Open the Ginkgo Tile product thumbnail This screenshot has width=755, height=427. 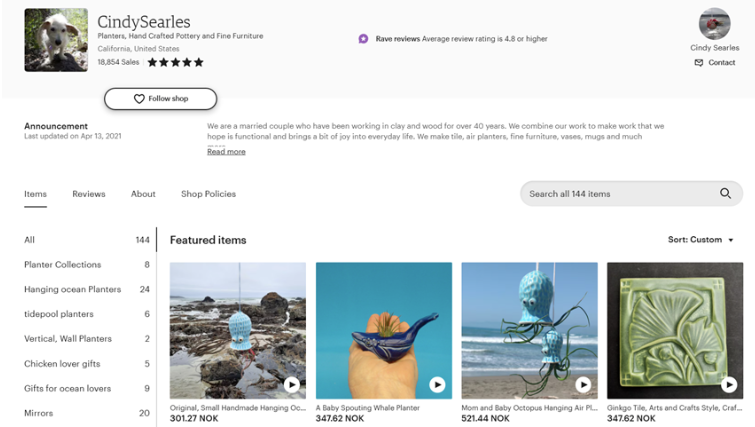coord(675,330)
